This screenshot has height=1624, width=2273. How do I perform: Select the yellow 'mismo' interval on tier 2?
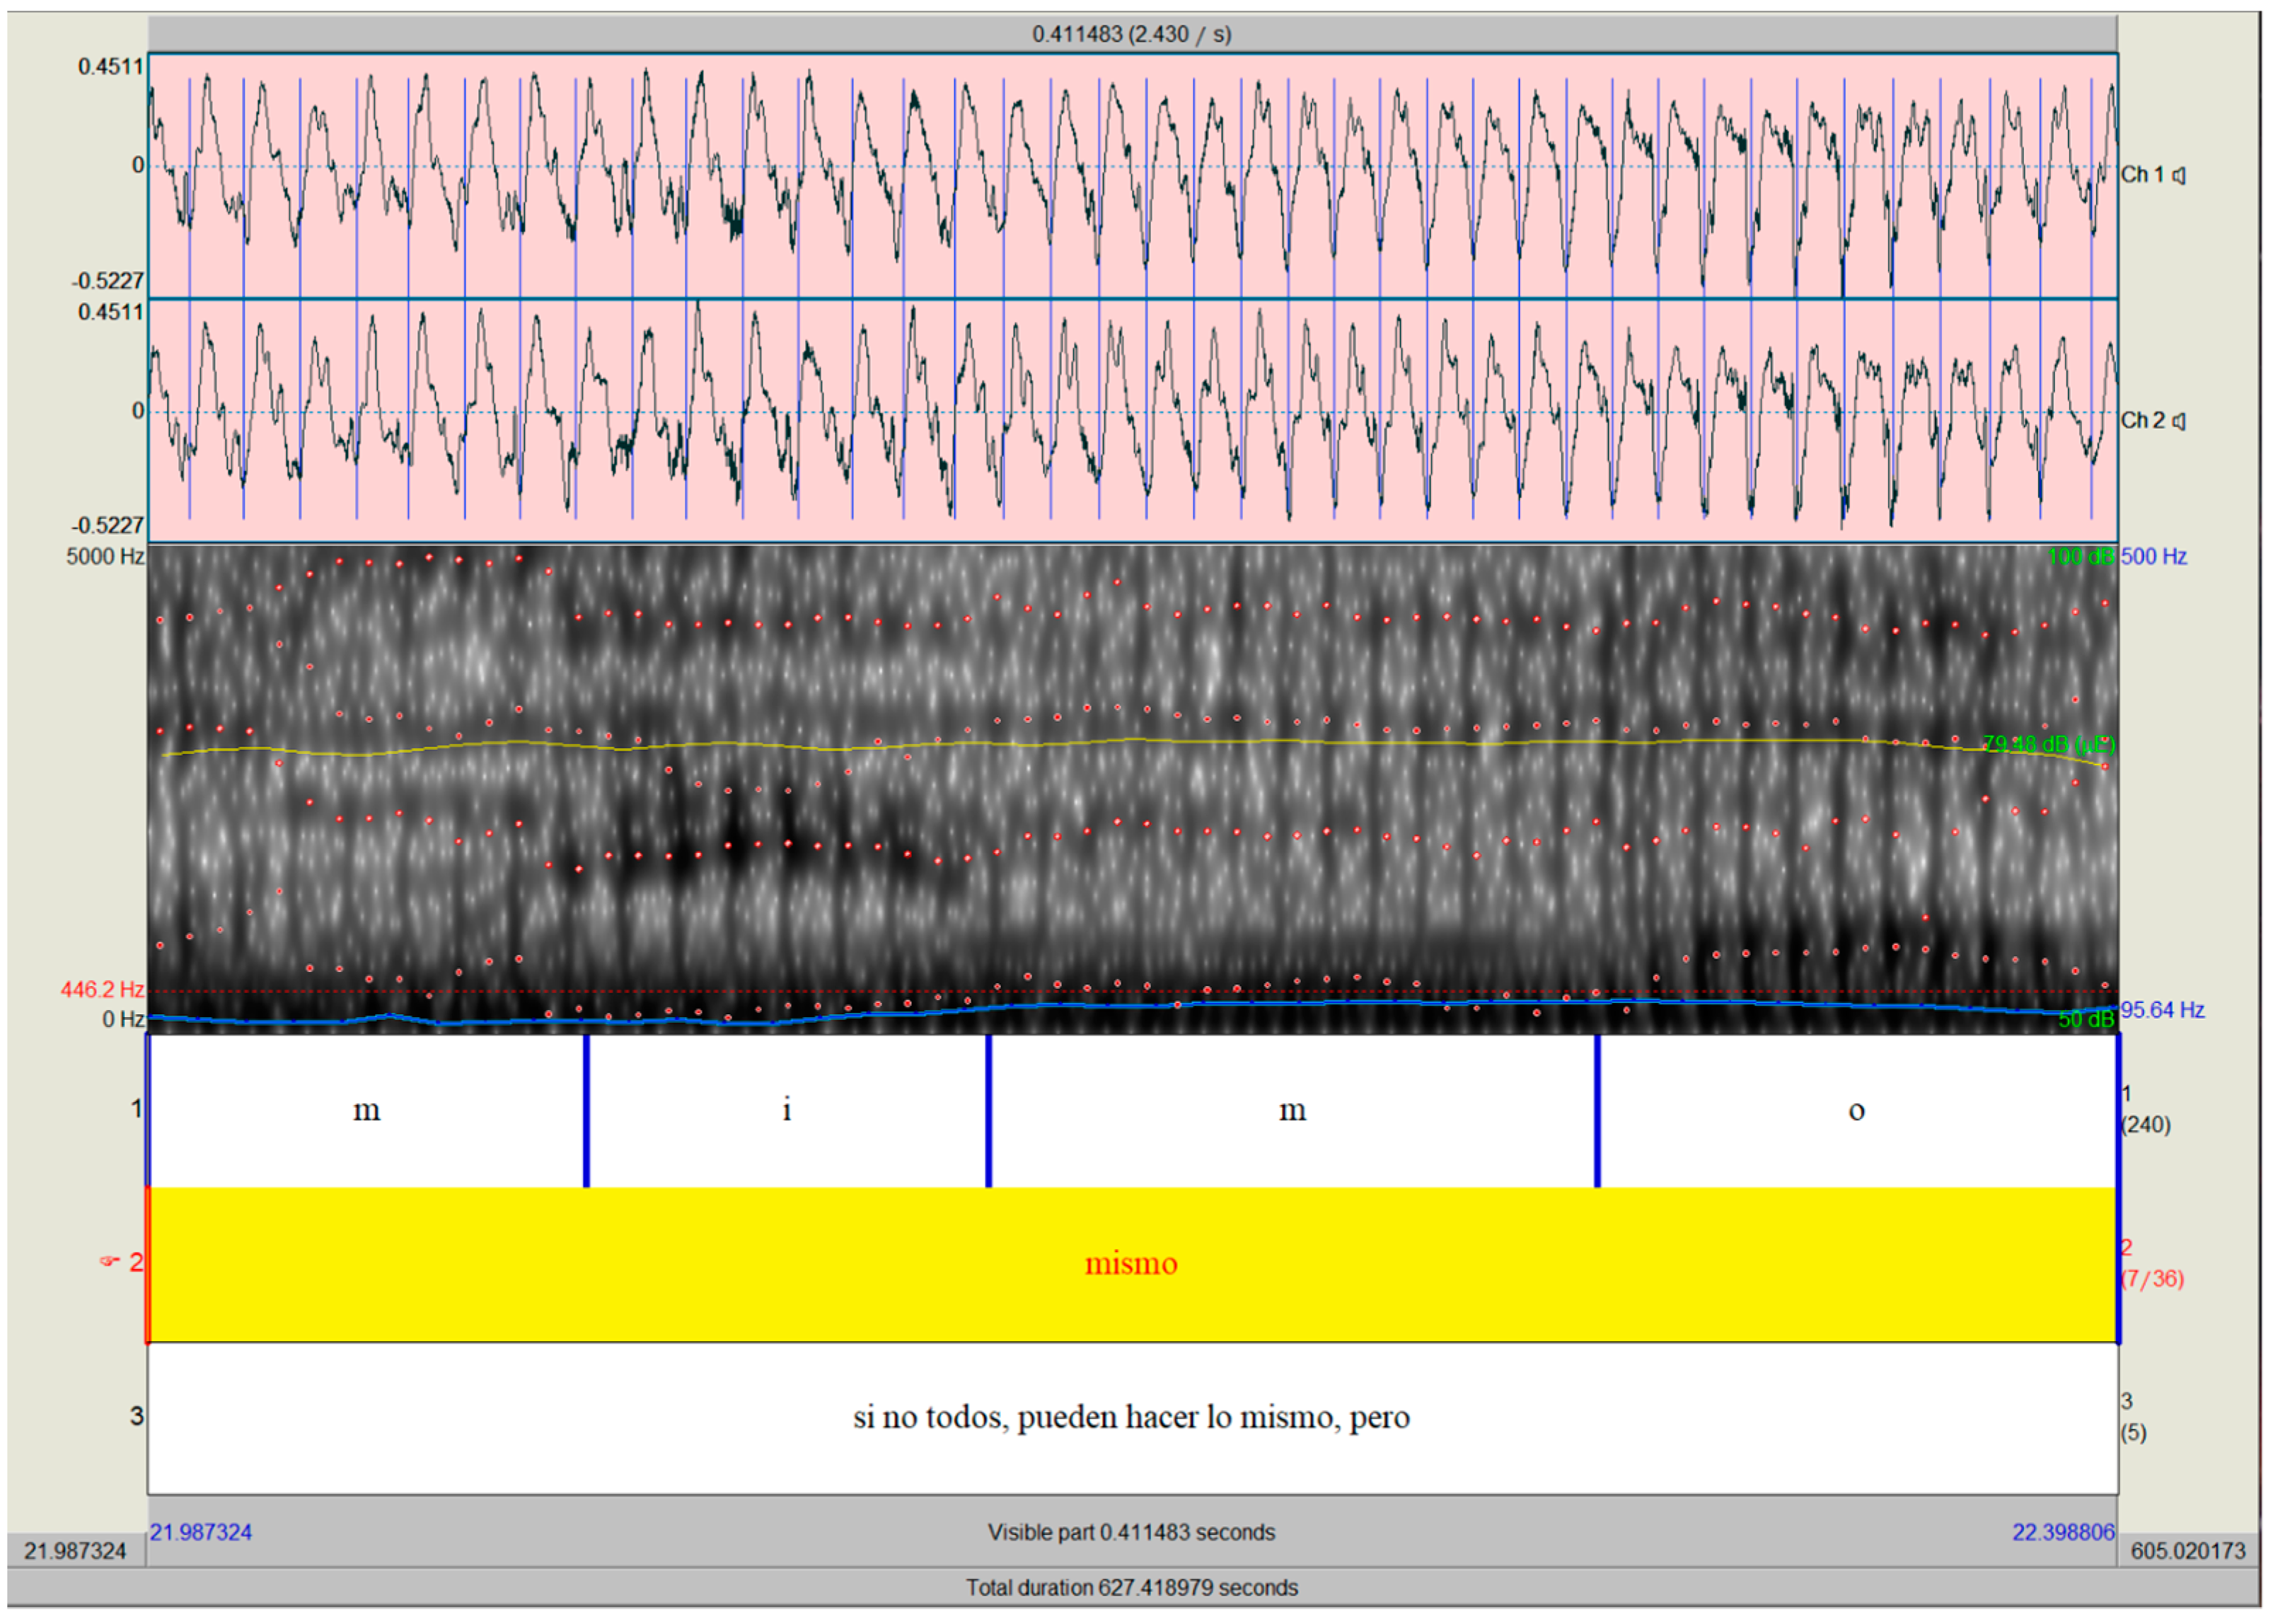click(x=1131, y=1264)
